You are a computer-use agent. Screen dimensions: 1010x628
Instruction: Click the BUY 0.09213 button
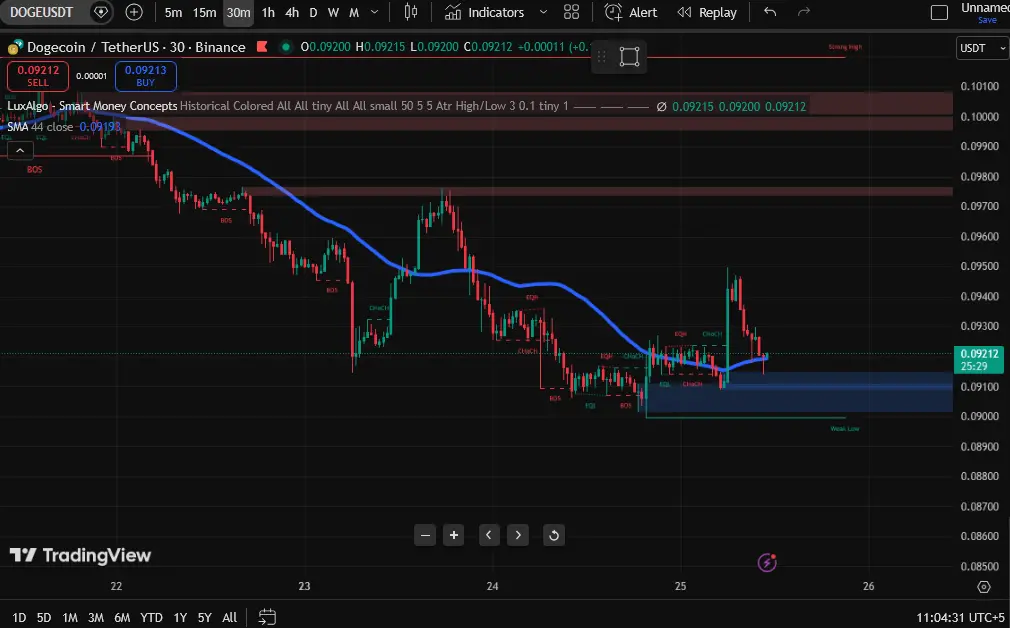[146, 75]
